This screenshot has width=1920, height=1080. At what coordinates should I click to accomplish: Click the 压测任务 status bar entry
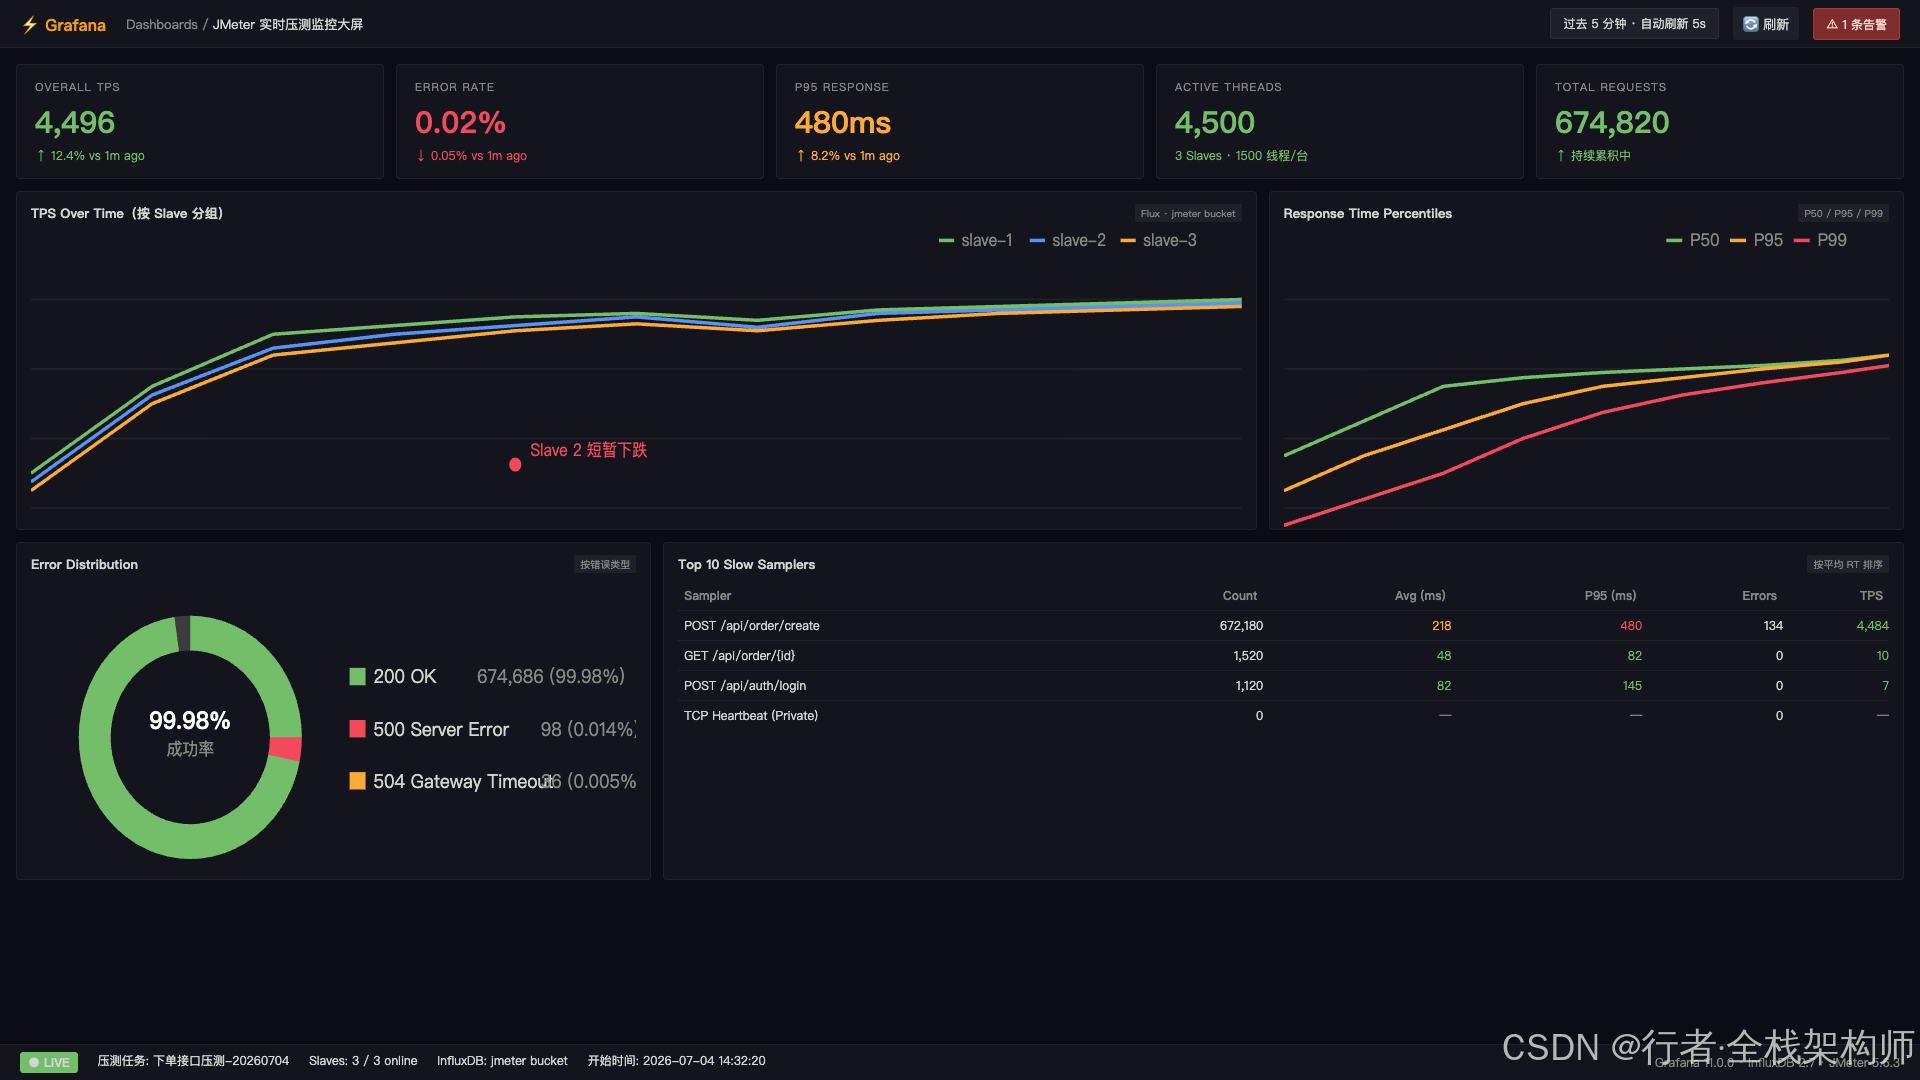(x=193, y=1061)
